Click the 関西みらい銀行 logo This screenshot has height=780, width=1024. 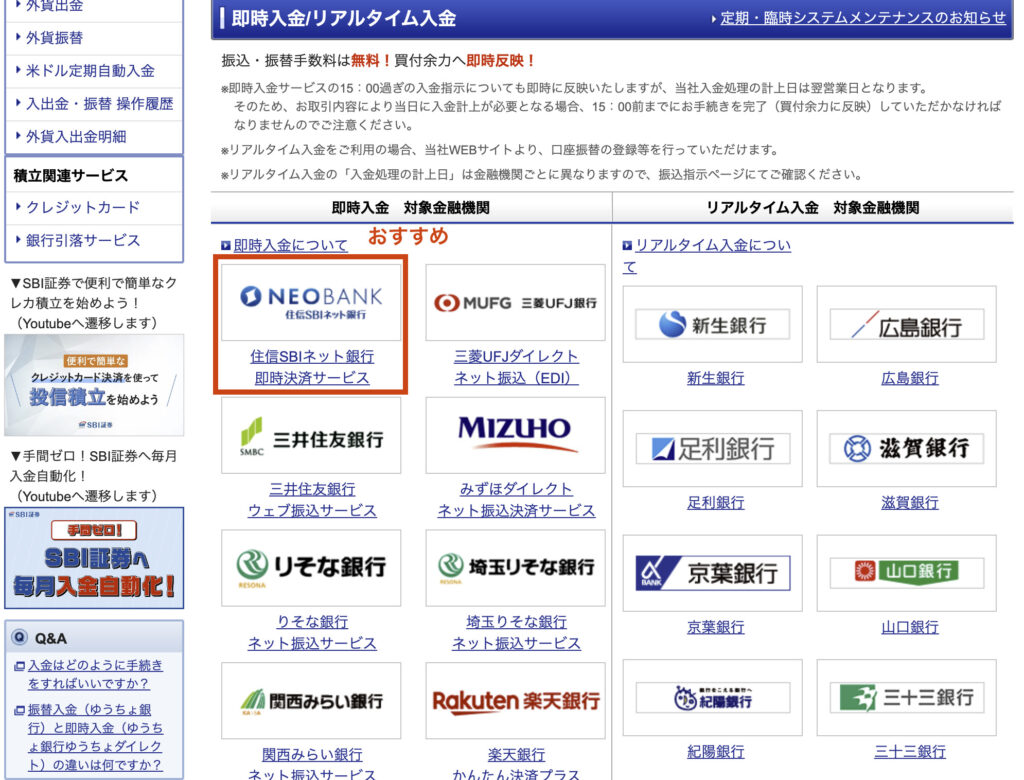(x=311, y=702)
